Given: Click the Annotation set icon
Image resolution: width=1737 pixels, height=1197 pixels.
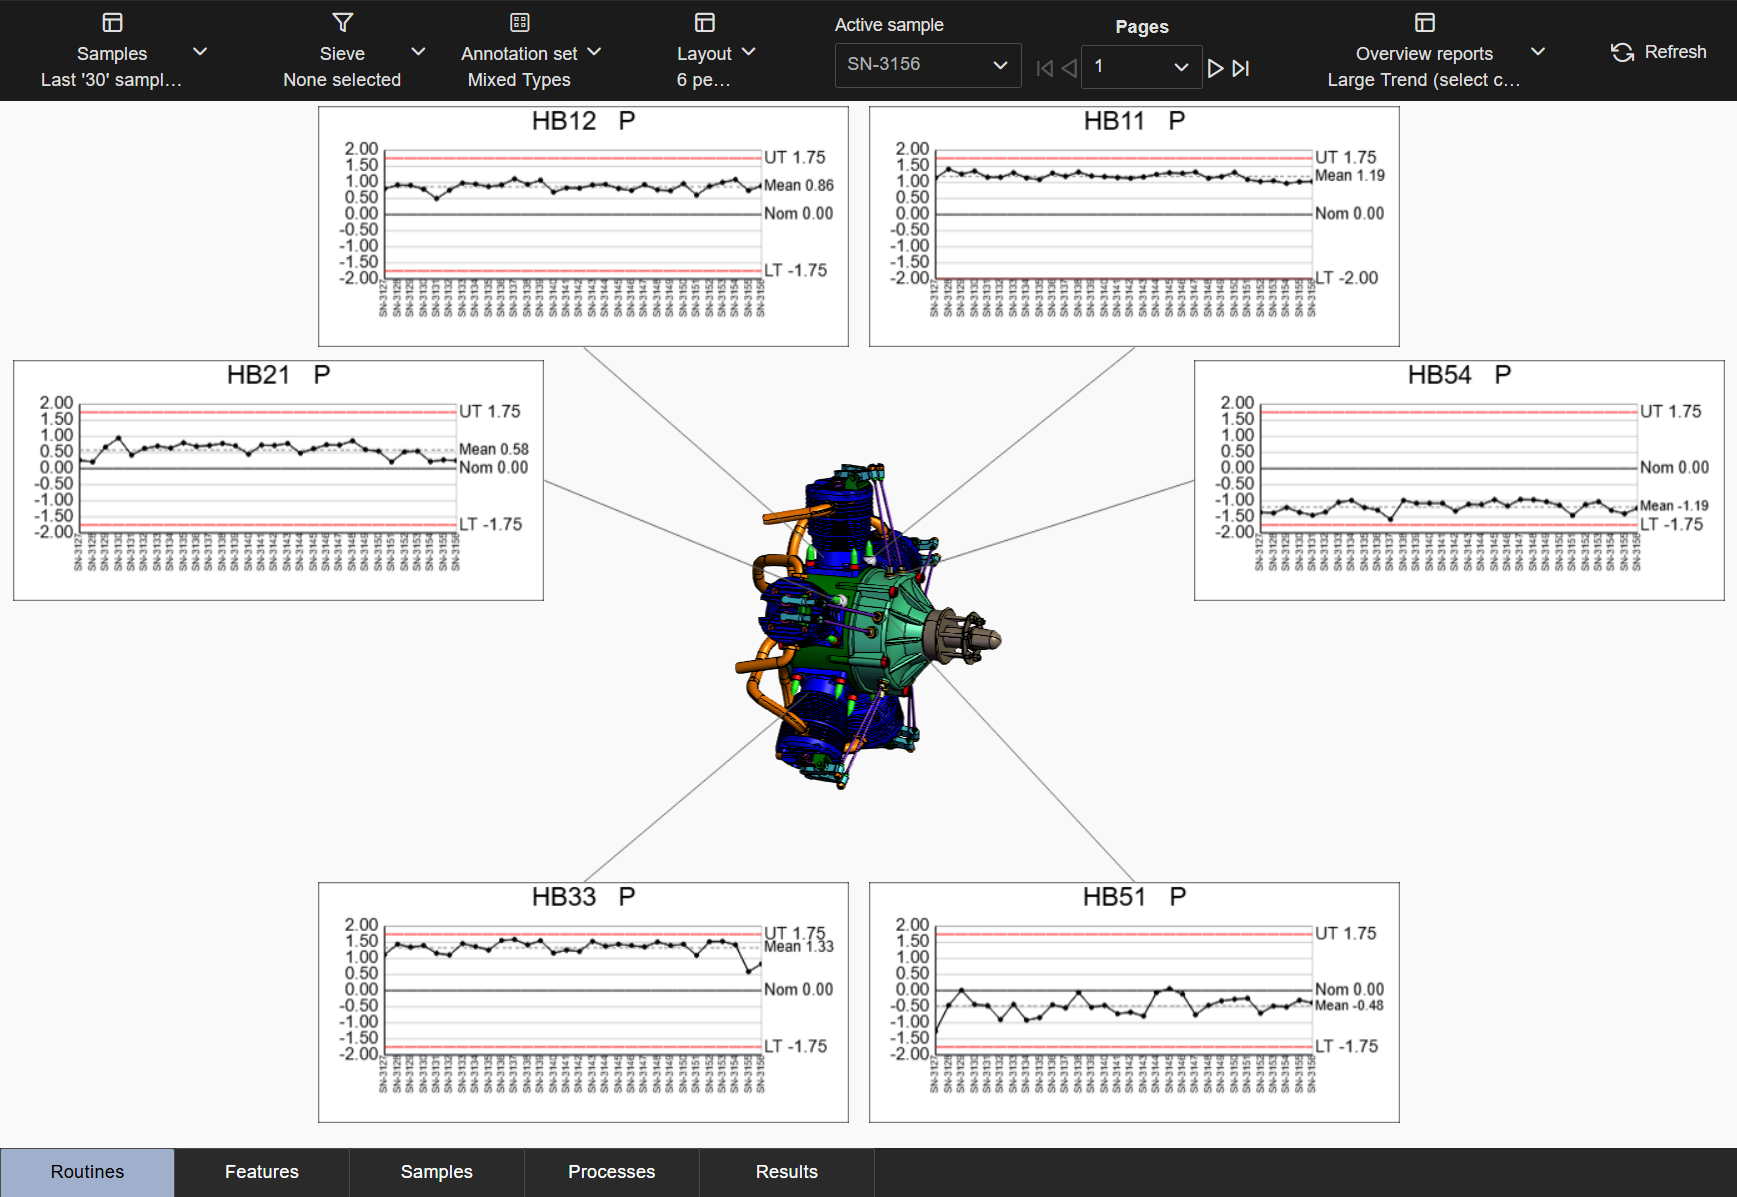Looking at the screenshot, I should pos(519,23).
